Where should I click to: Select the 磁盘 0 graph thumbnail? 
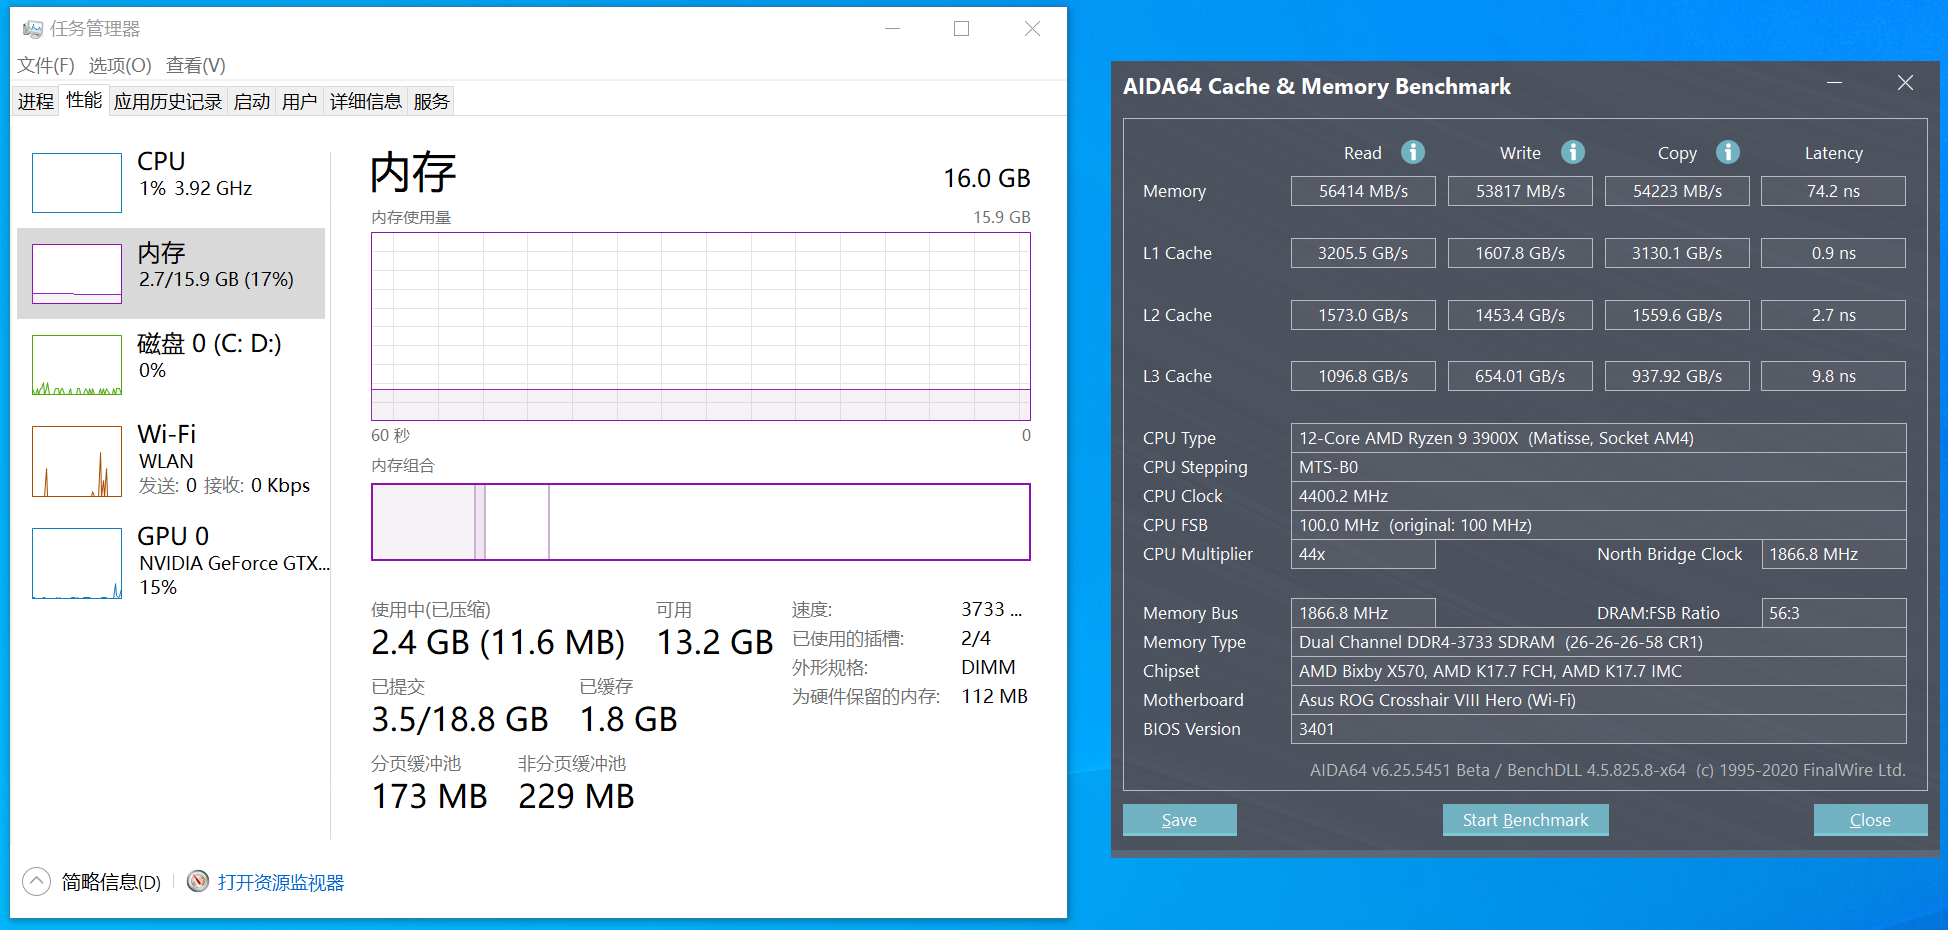tap(77, 365)
